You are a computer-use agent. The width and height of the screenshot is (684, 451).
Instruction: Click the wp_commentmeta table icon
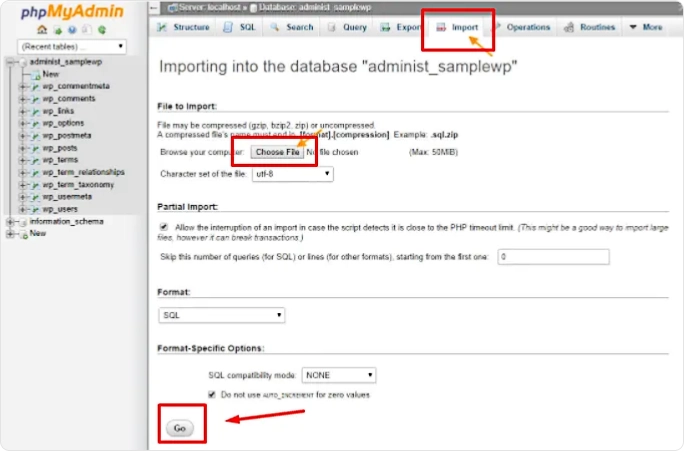pyautogui.click(x=35, y=87)
